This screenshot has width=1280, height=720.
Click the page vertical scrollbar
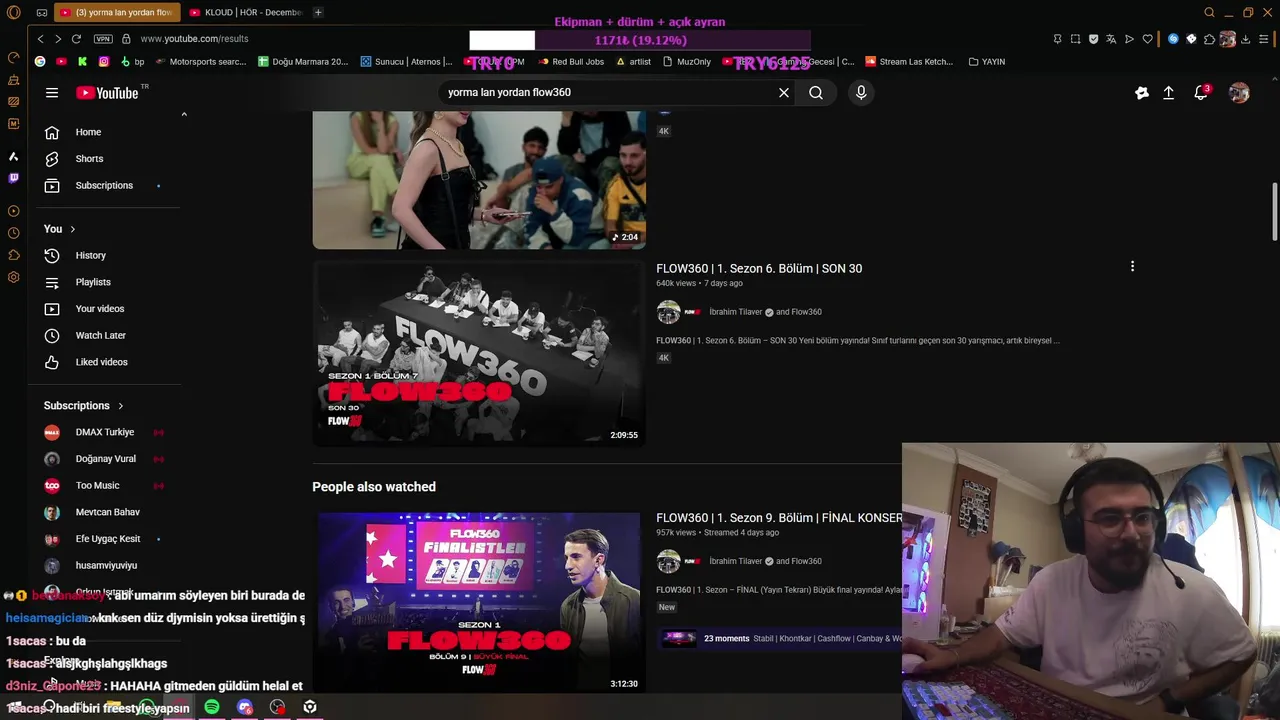pyautogui.click(x=1274, y=212)
